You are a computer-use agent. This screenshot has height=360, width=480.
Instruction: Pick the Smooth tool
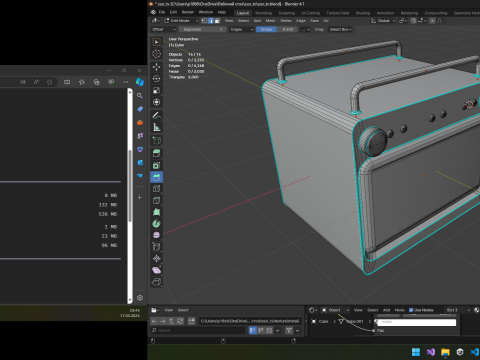coord(156,235)
